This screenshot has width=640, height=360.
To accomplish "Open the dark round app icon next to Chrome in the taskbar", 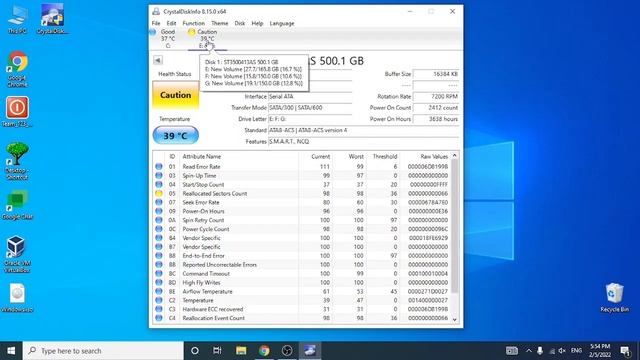I will click(x=287, y=351).
